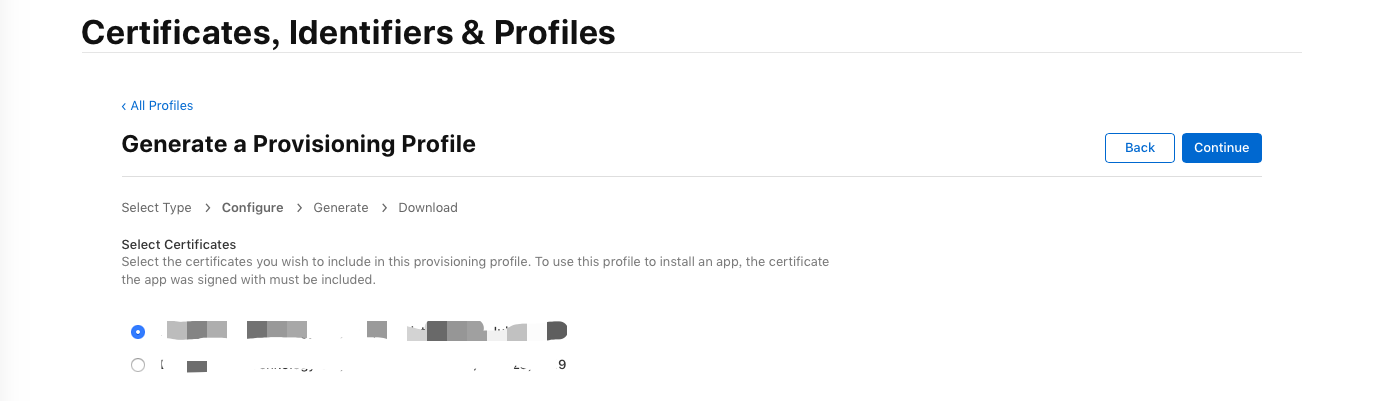Go to the Select Type step
Screen dimensions: 1374x401
pos(156,208)
